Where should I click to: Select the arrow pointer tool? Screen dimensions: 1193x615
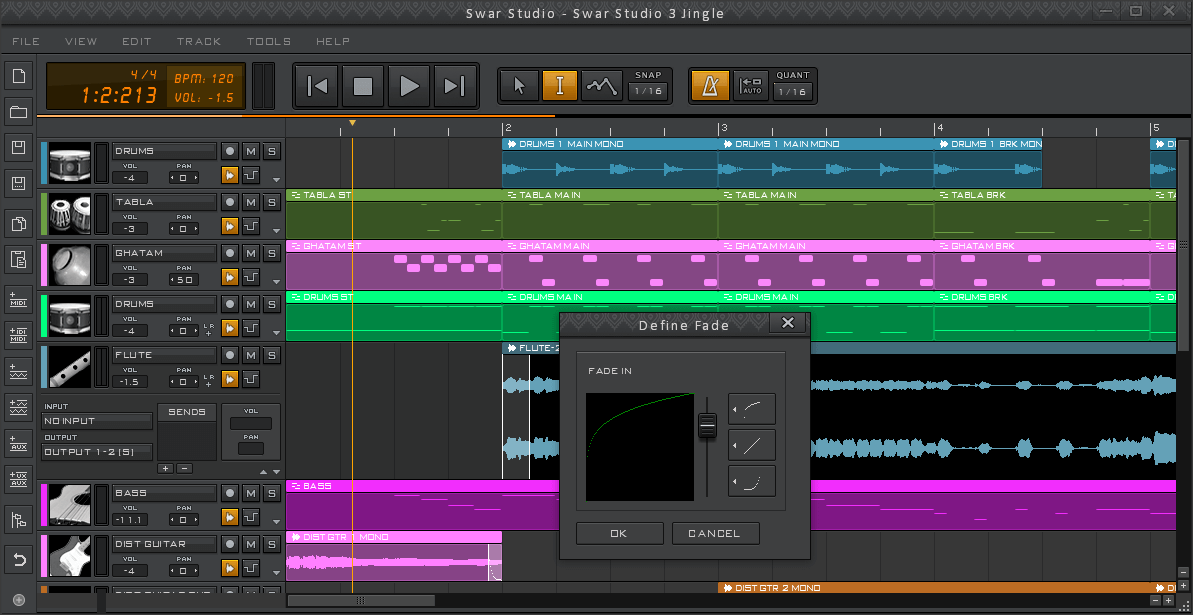520,85
